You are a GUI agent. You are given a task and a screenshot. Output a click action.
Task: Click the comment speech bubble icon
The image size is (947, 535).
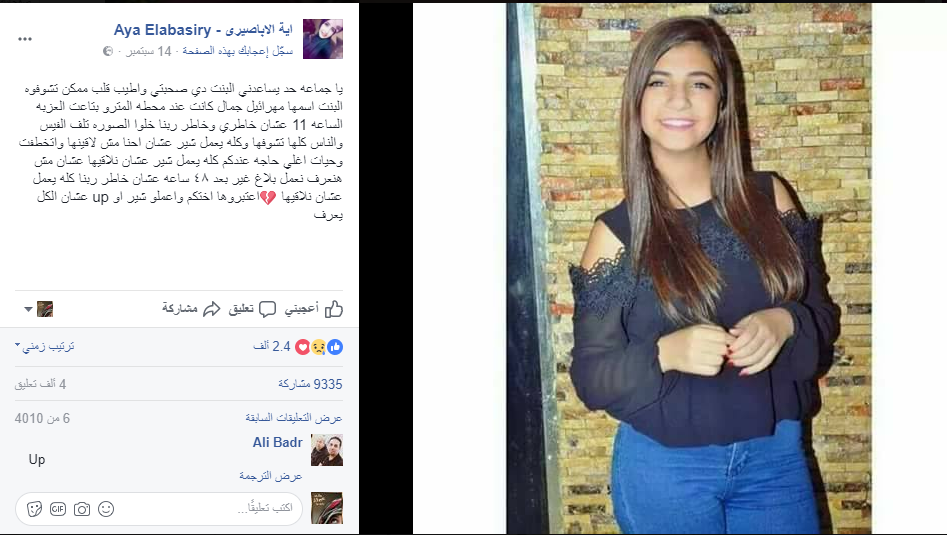pos(267,309)
